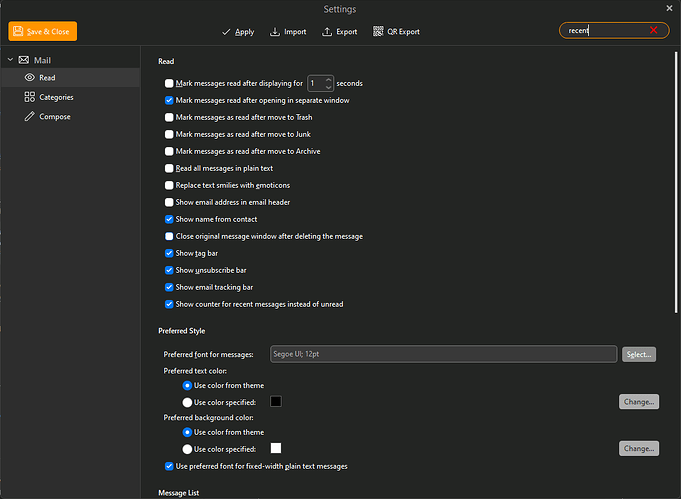Click the white background color swatch
The image size is (681, 499).
pyautogui.click(x=276, y=448)
